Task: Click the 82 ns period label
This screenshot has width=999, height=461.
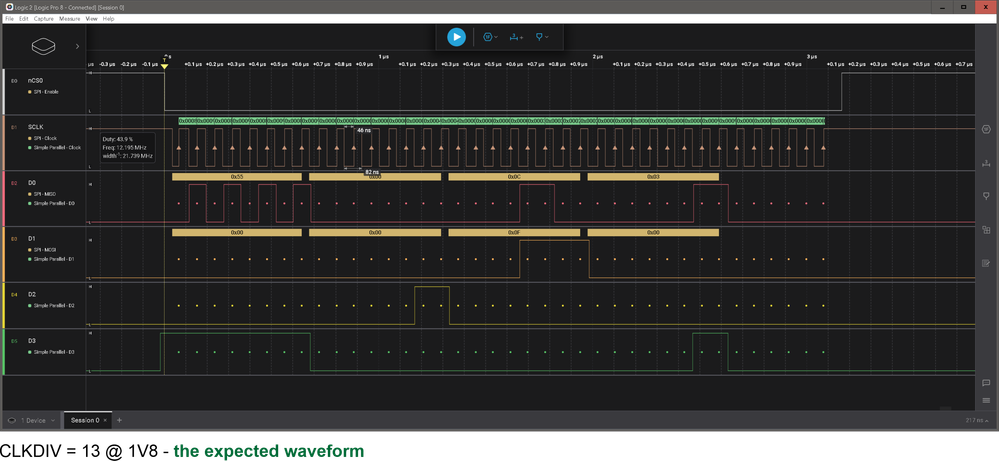Action: pyautogui.click(x=372, y=172)
